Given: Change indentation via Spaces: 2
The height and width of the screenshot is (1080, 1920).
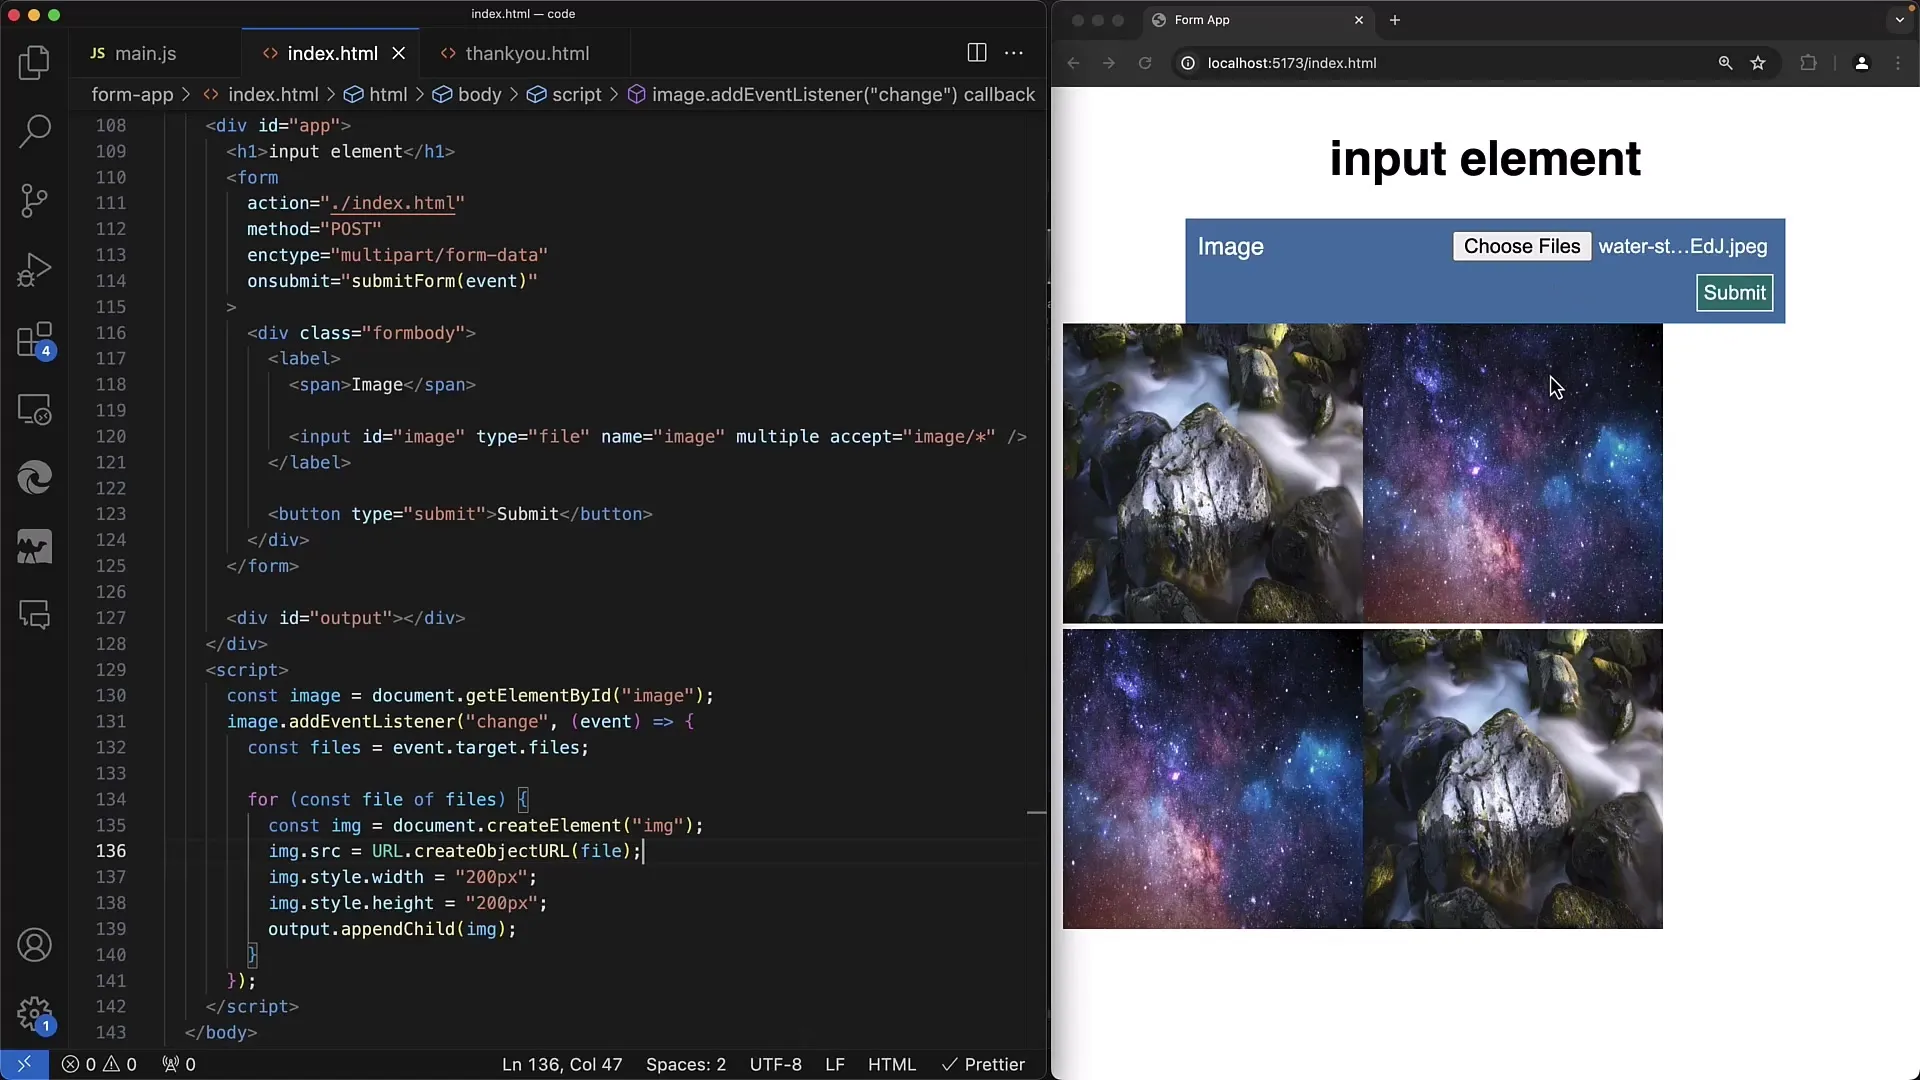Looking at the screenshot, I should pos(686,1064).
